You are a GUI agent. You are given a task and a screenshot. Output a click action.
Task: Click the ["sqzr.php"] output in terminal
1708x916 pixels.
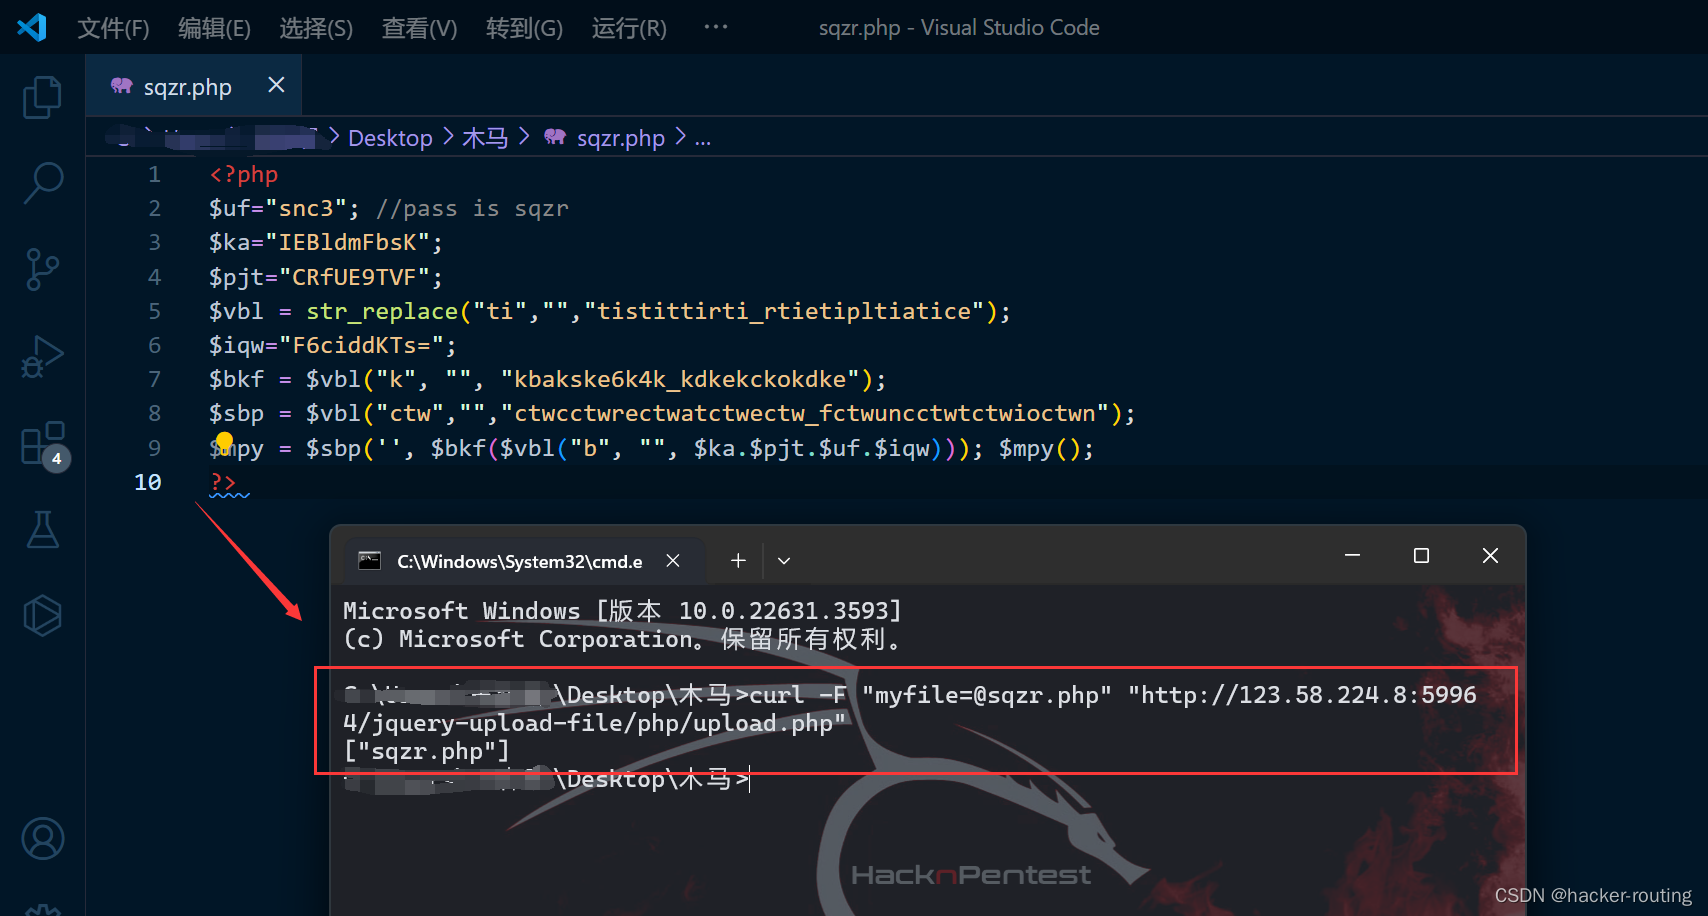tap(427, 751)
